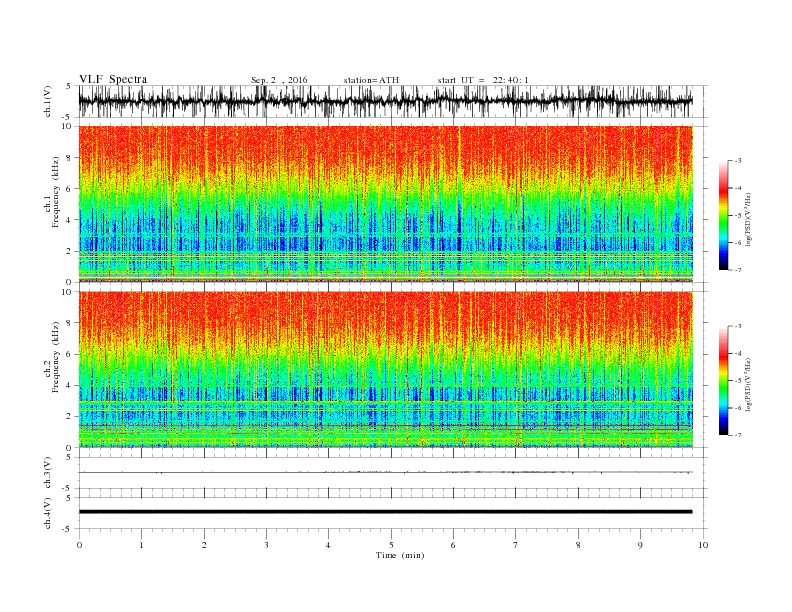Screen dimensions: 792x612
Task: Click the '-5' tick on ch.2 colorbar
Action: (x=738, y=380)
